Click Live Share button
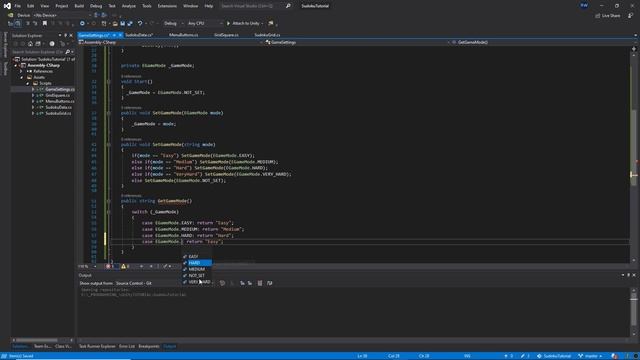This screenshot has height=360, width=640. click(607, 16)
